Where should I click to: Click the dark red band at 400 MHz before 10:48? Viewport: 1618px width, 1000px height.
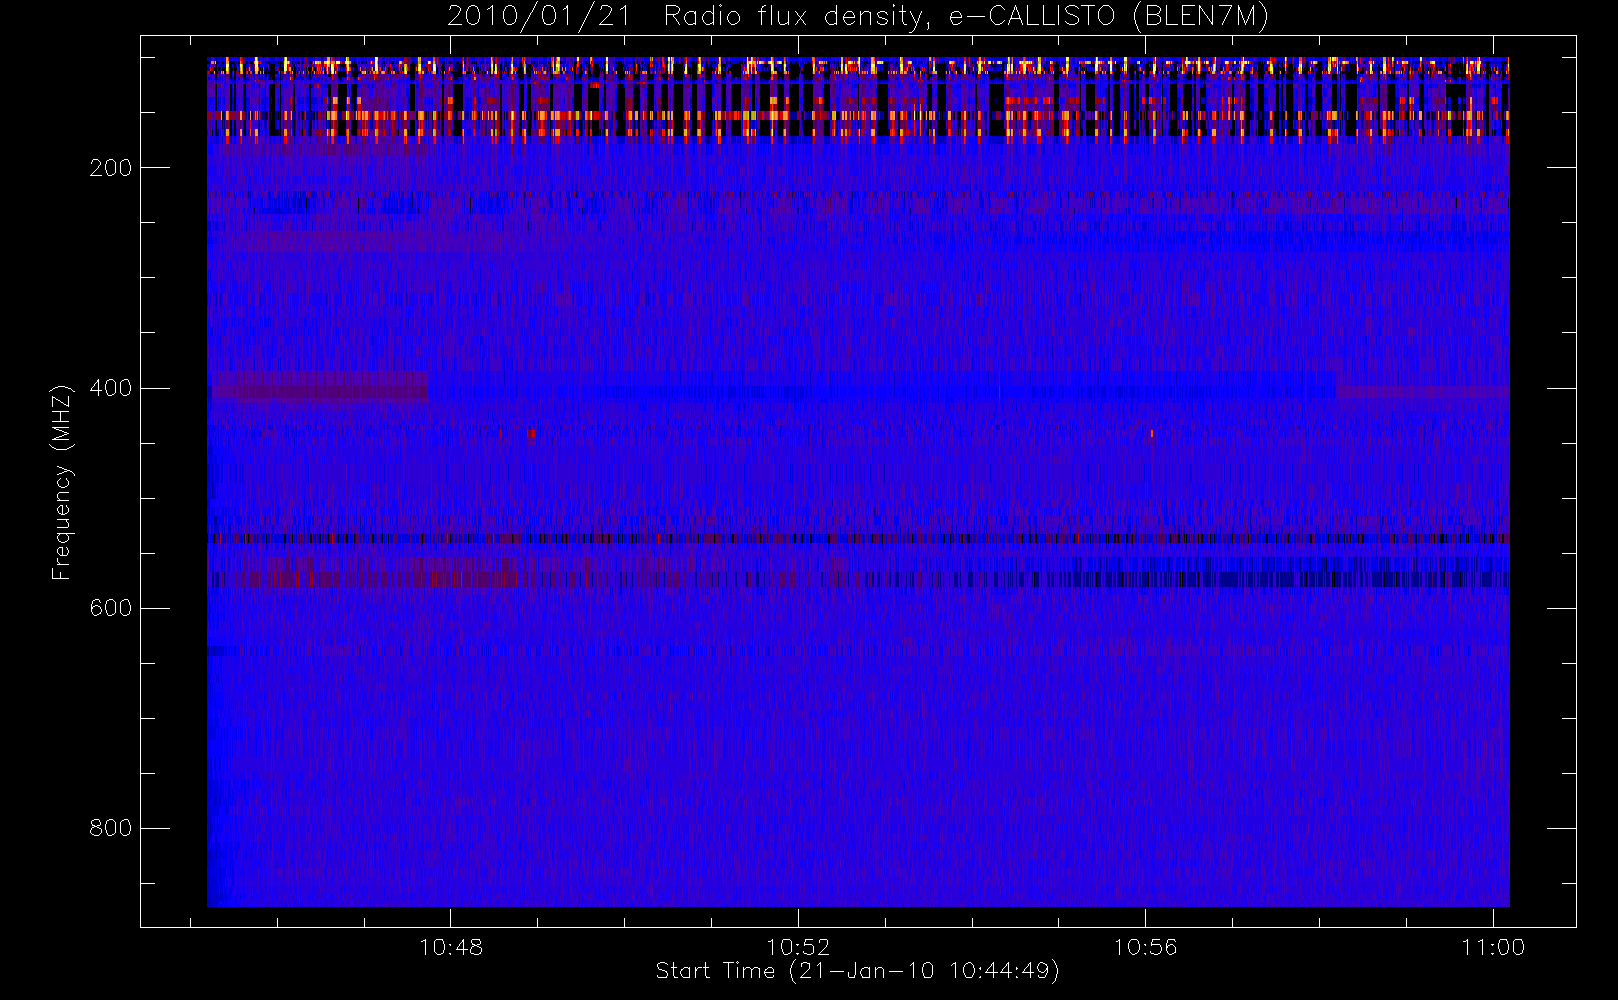tap(320, 387)
